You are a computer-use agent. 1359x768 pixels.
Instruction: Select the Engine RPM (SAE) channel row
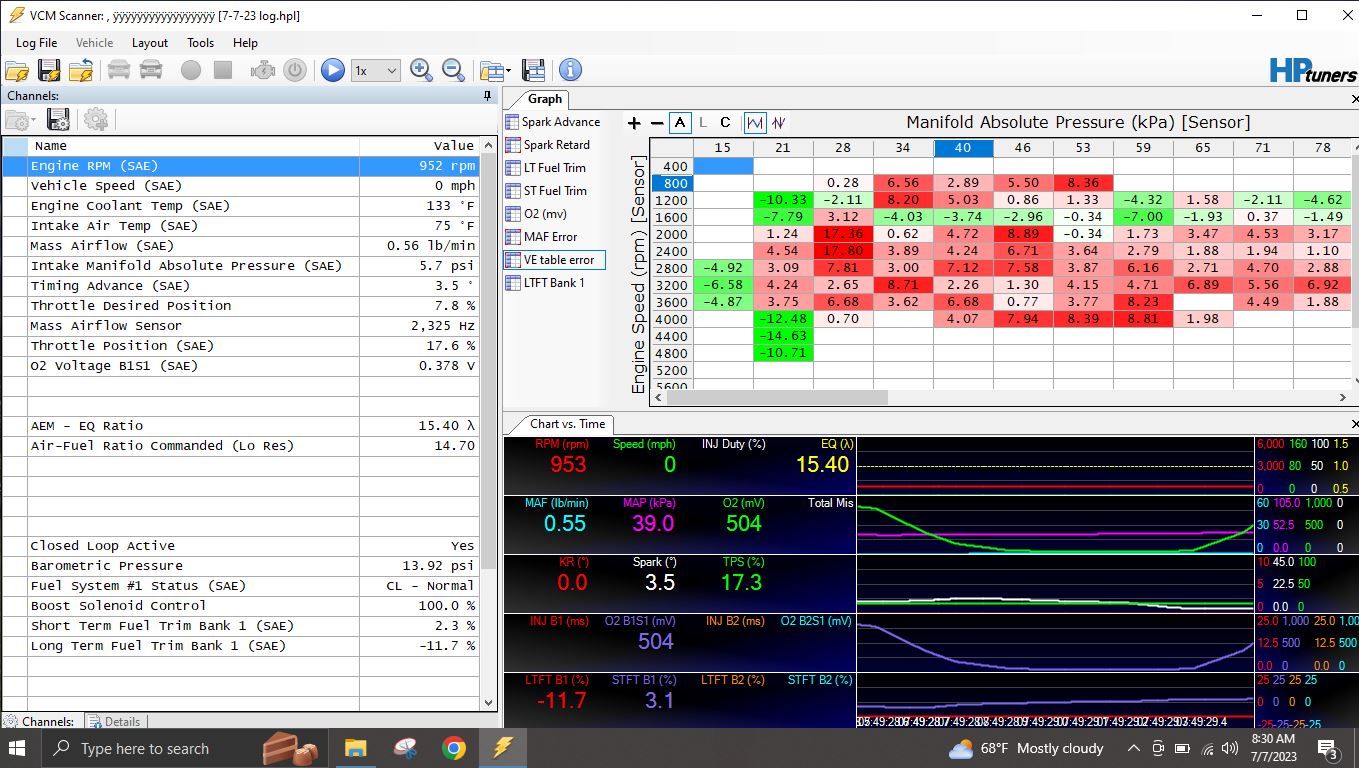241,166
